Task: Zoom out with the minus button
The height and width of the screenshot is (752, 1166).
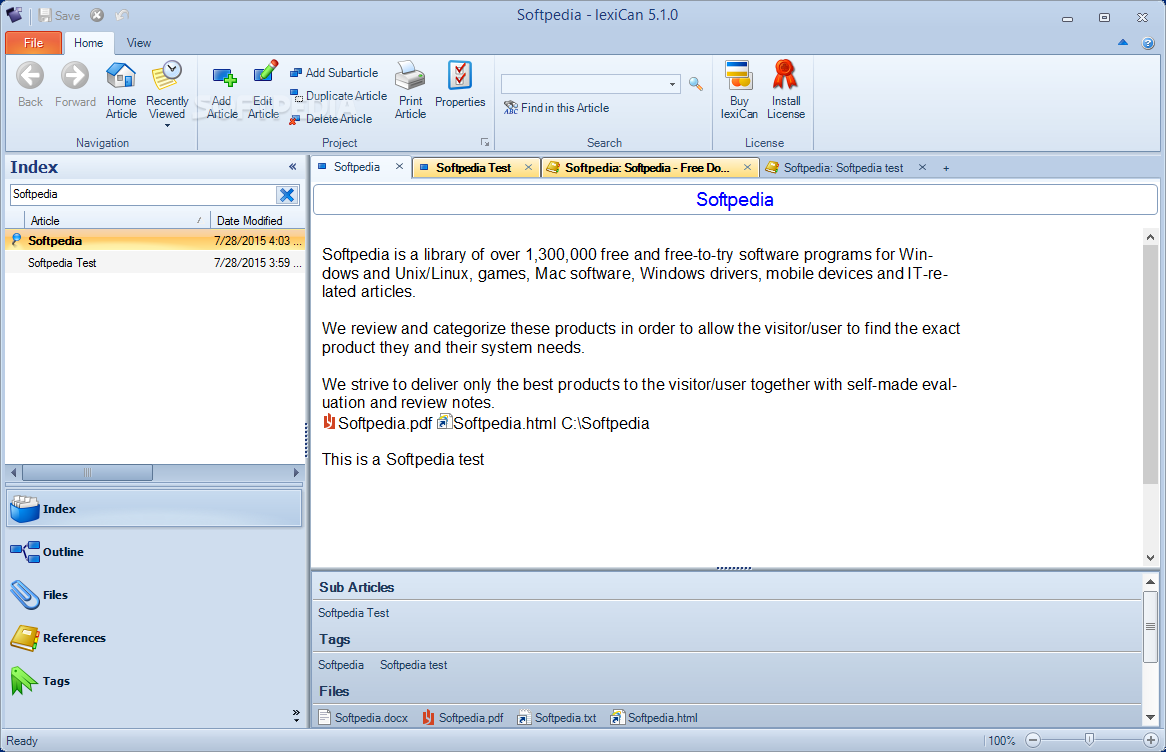Action: tap(1033, 740)
